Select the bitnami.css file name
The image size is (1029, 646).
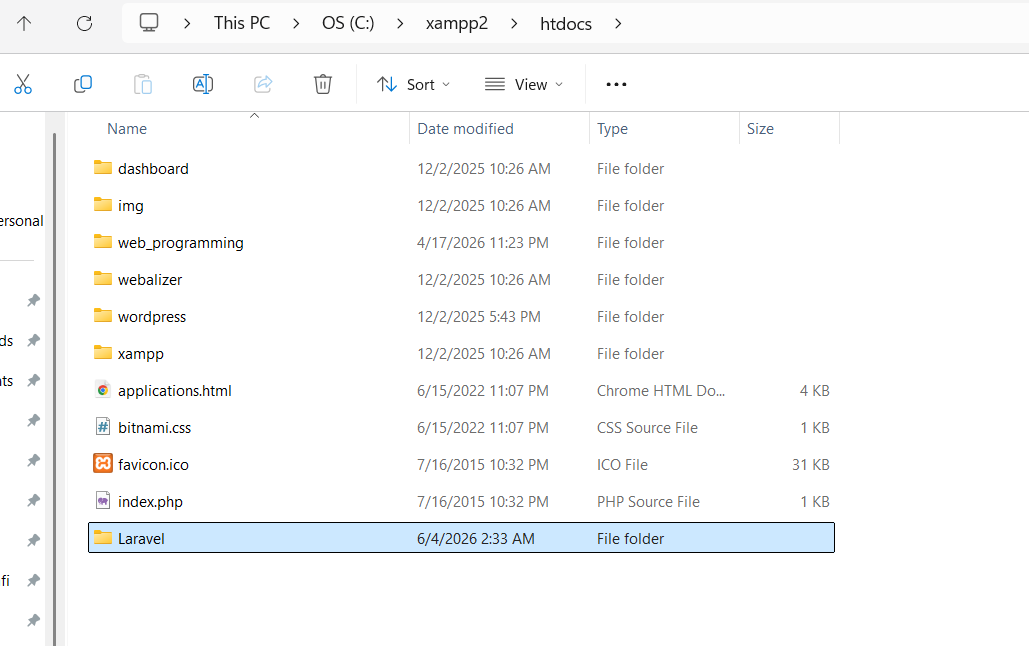154,427
